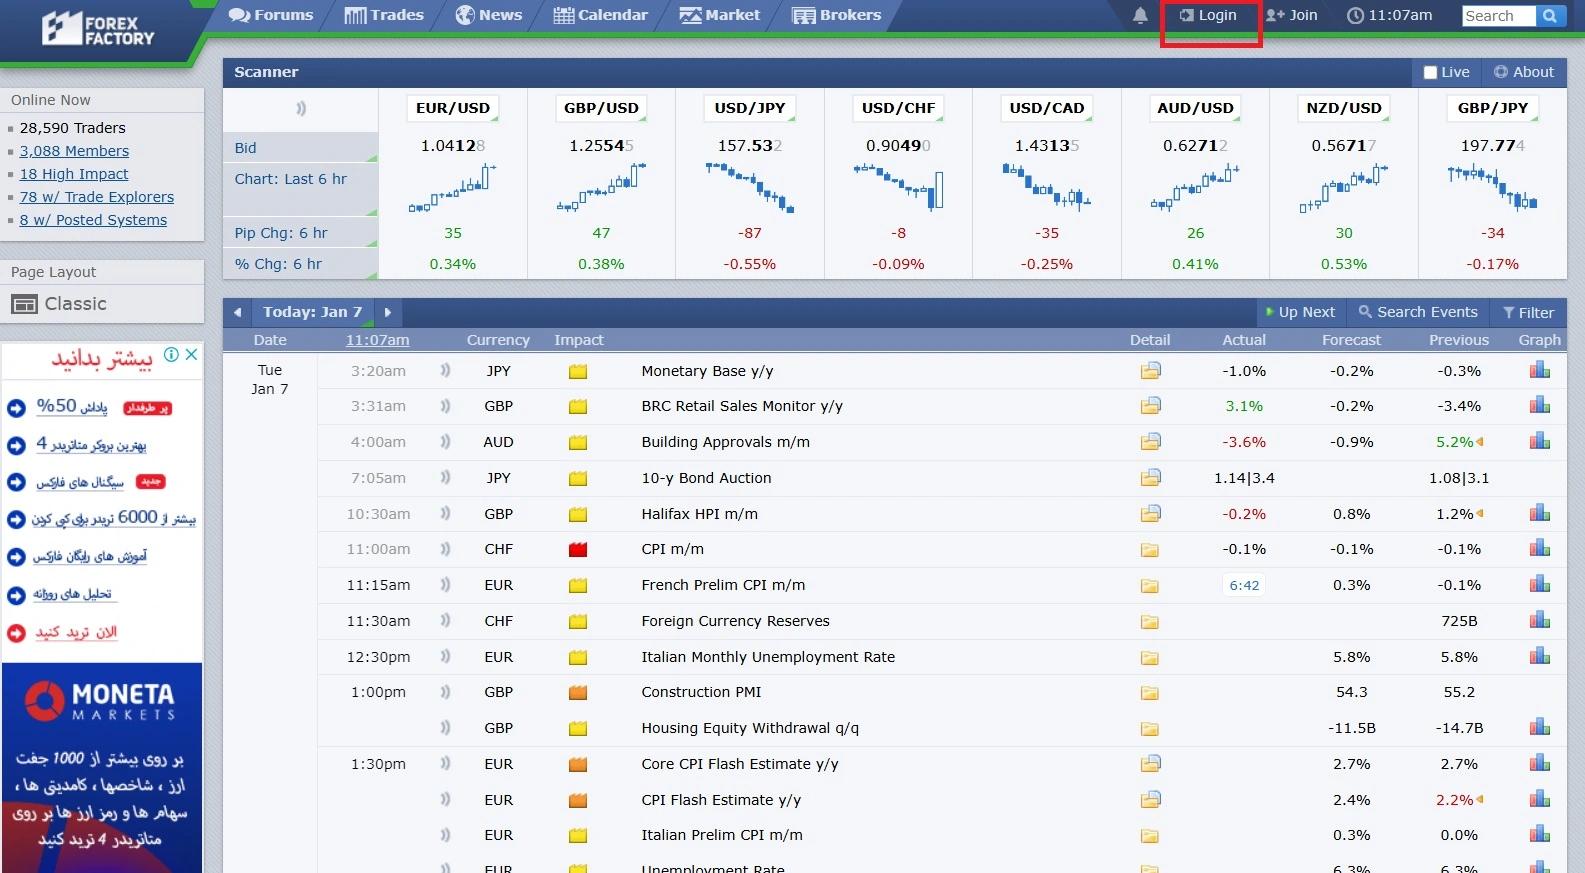This screenshot has width=1585, height=873.
Task: Open detail folder for CPI m/m
Action: (1150, 550)
